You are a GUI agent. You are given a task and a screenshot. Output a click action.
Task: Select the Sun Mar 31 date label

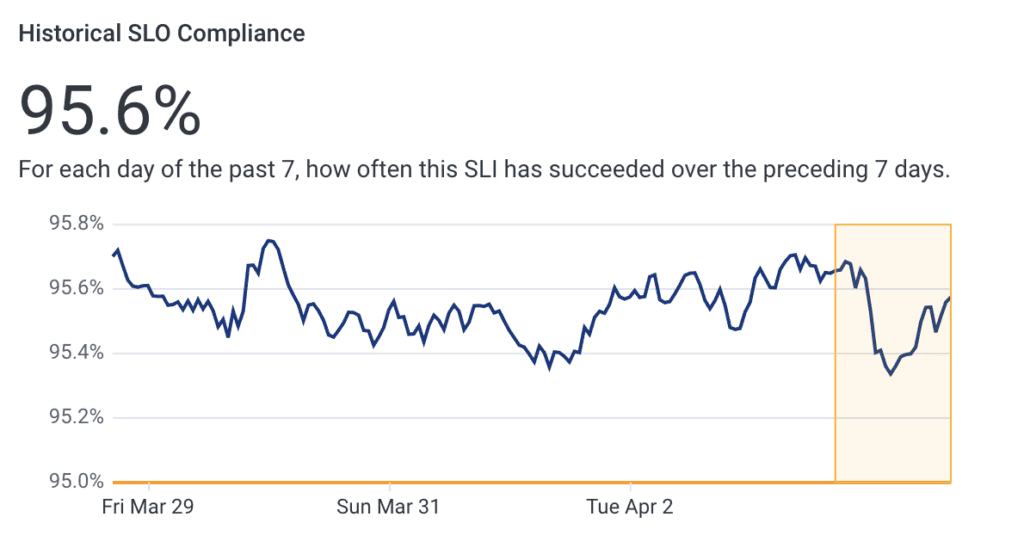[x=388, y=507]
